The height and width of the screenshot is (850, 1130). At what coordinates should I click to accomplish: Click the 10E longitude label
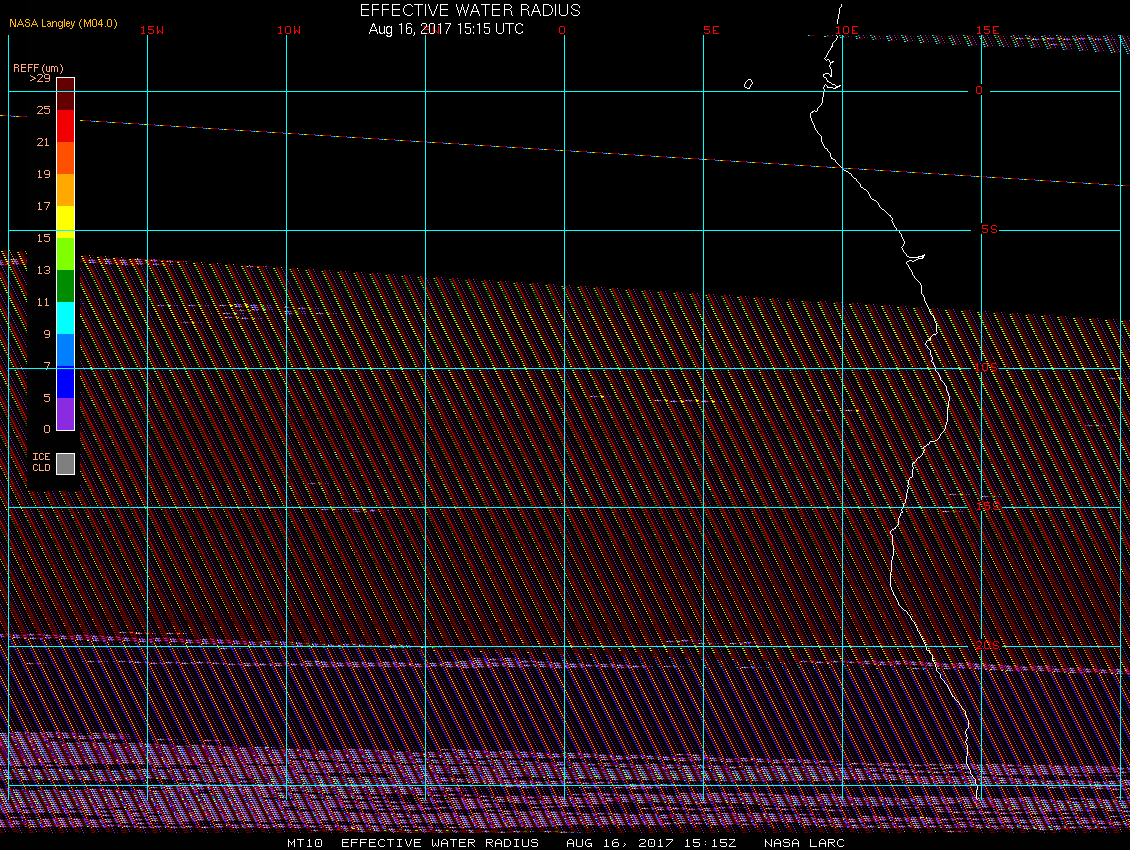[x=847, y=30]
